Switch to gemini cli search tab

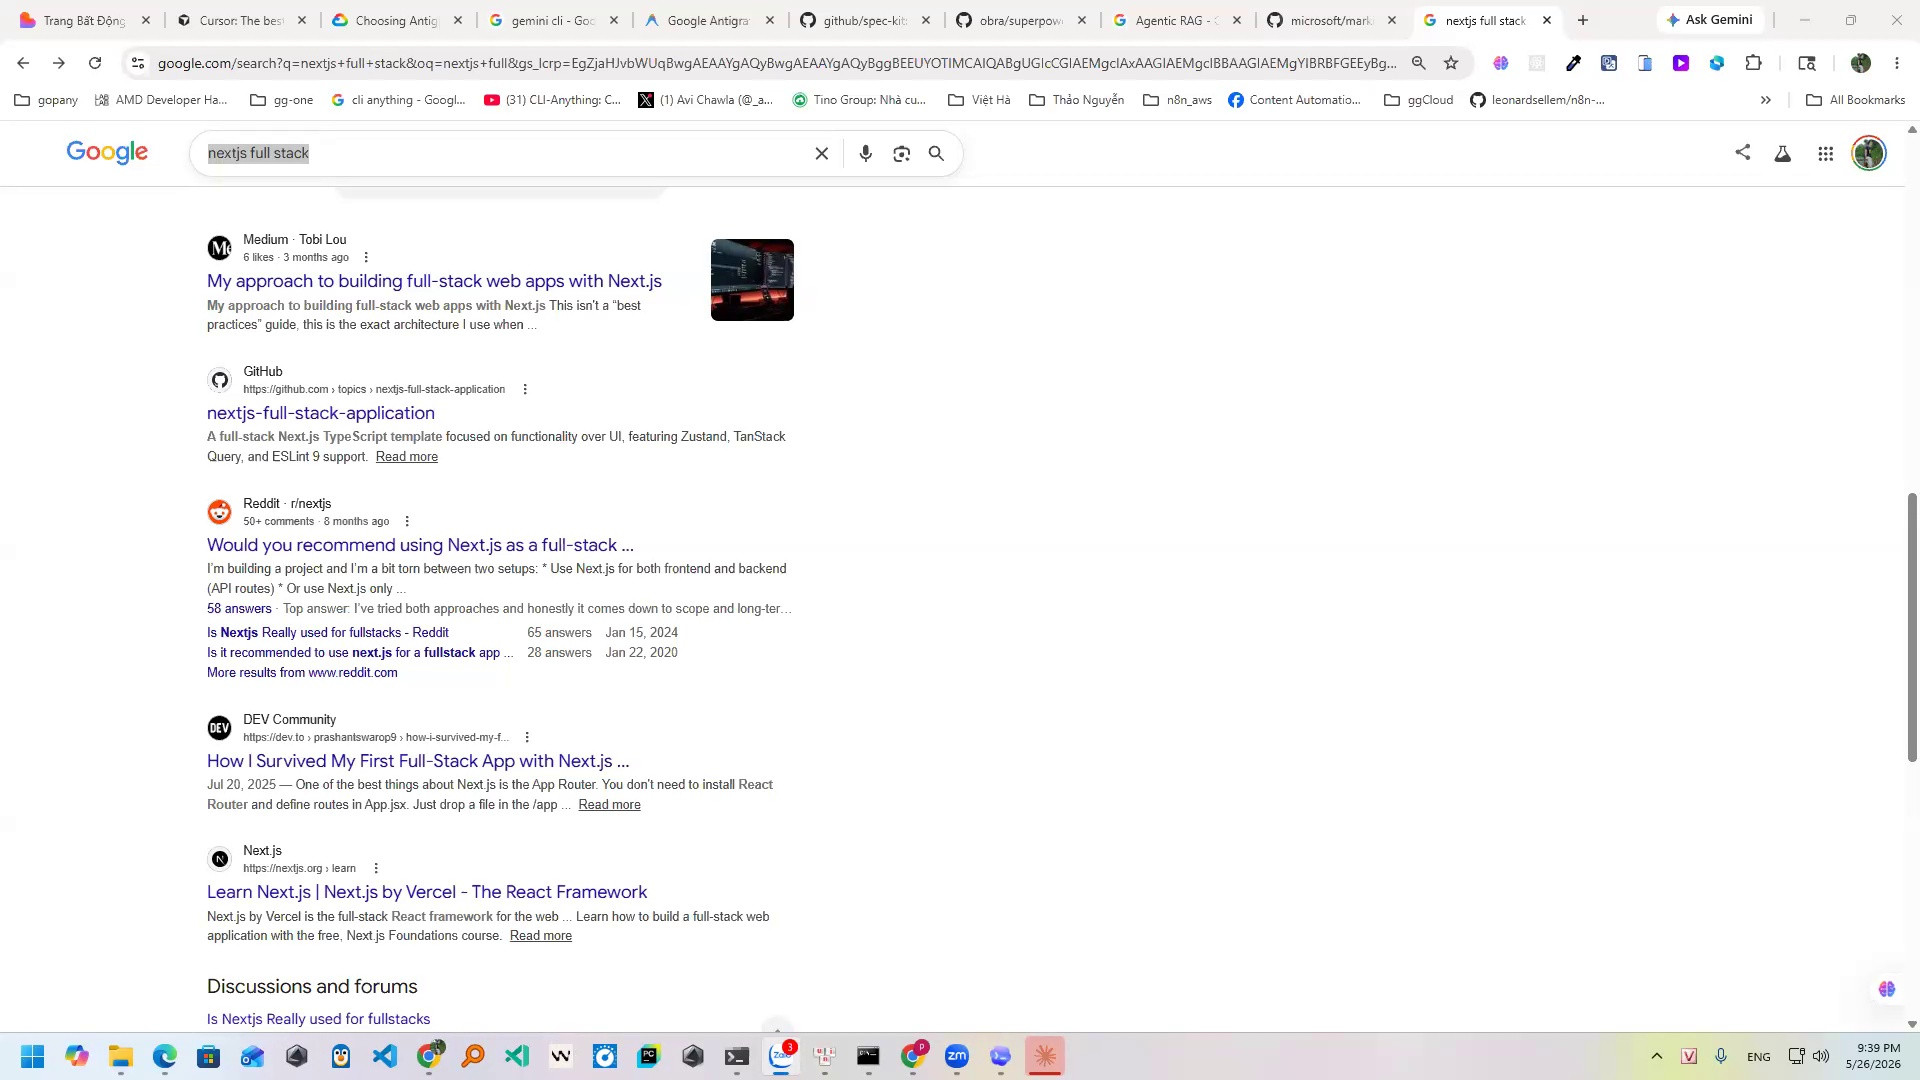(551, 20)
